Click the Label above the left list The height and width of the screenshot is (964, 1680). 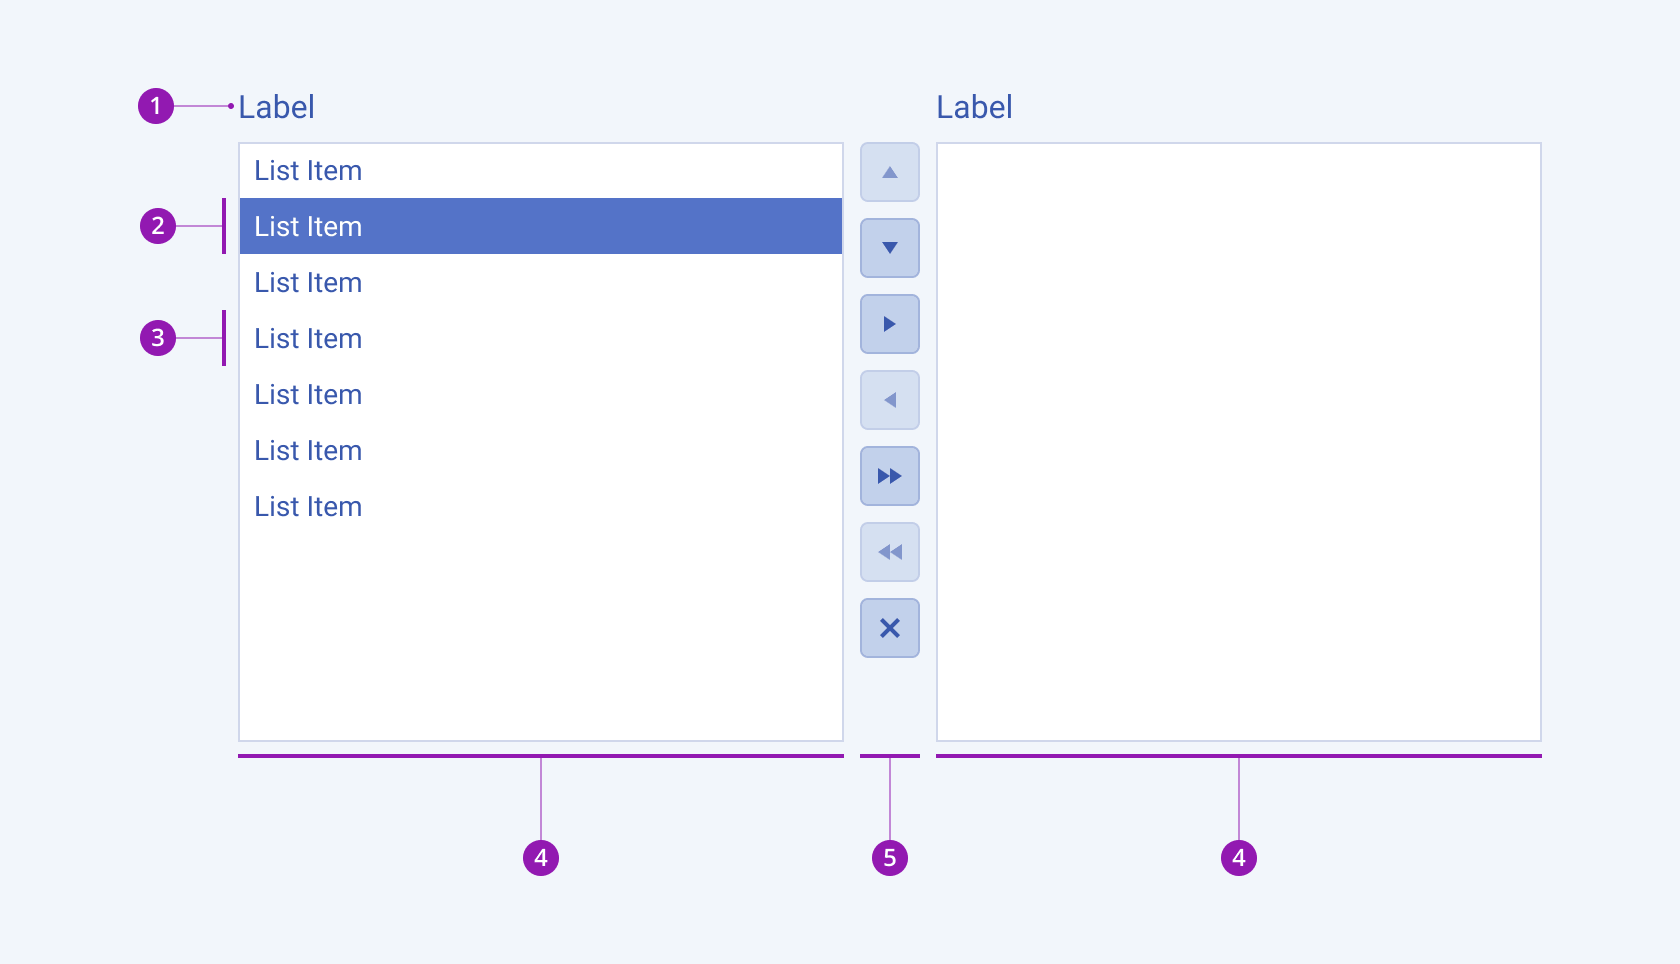coord(277,107)
